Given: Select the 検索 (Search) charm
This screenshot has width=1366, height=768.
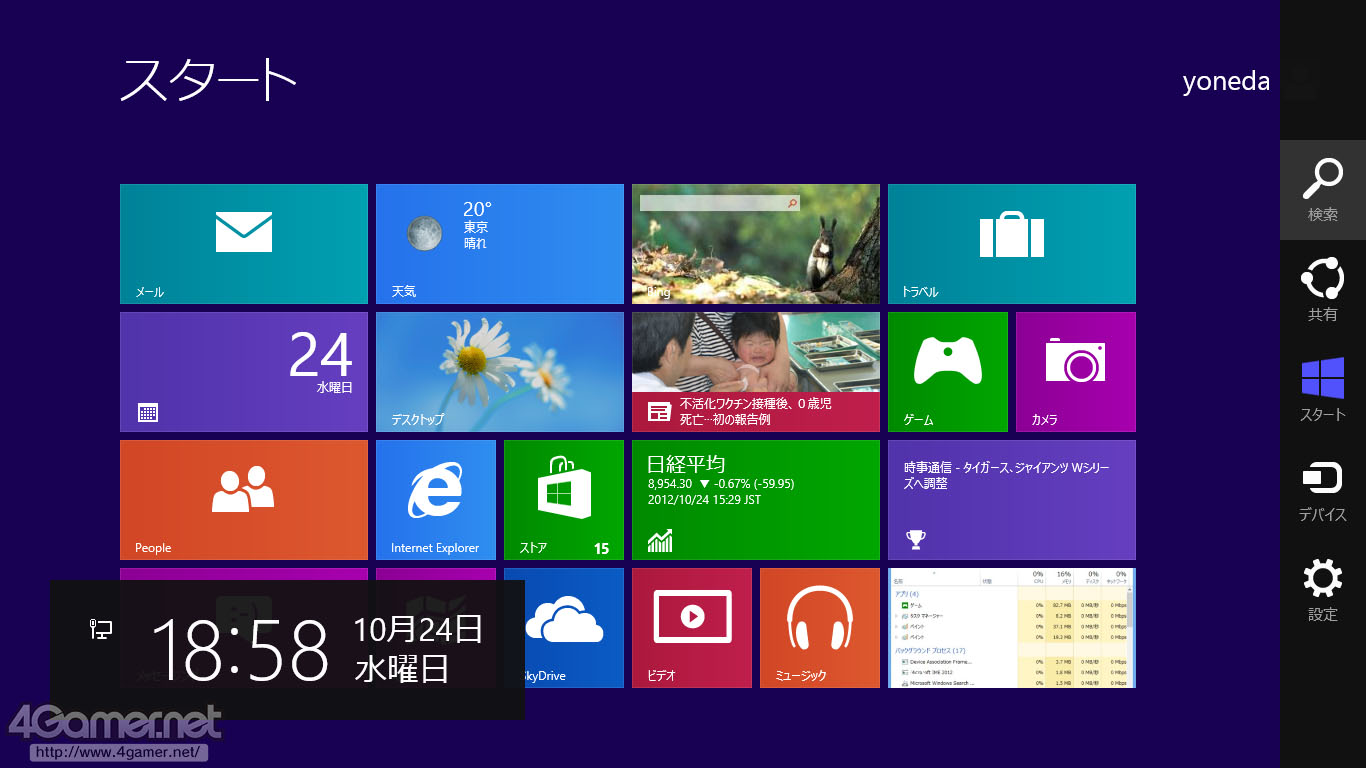Looking at the screenshot, I should (x=1323, y=190).
